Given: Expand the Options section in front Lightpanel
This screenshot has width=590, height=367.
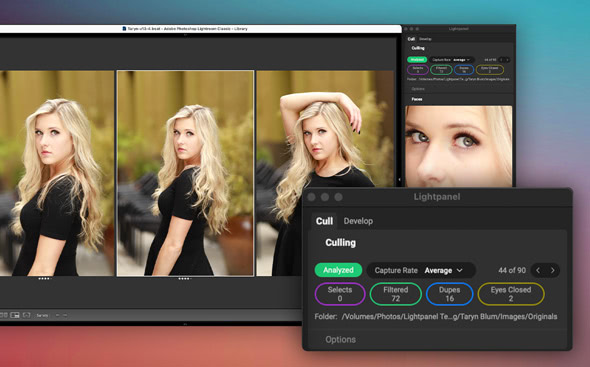Looking at the screenshot, I should (x=341, y=340).
